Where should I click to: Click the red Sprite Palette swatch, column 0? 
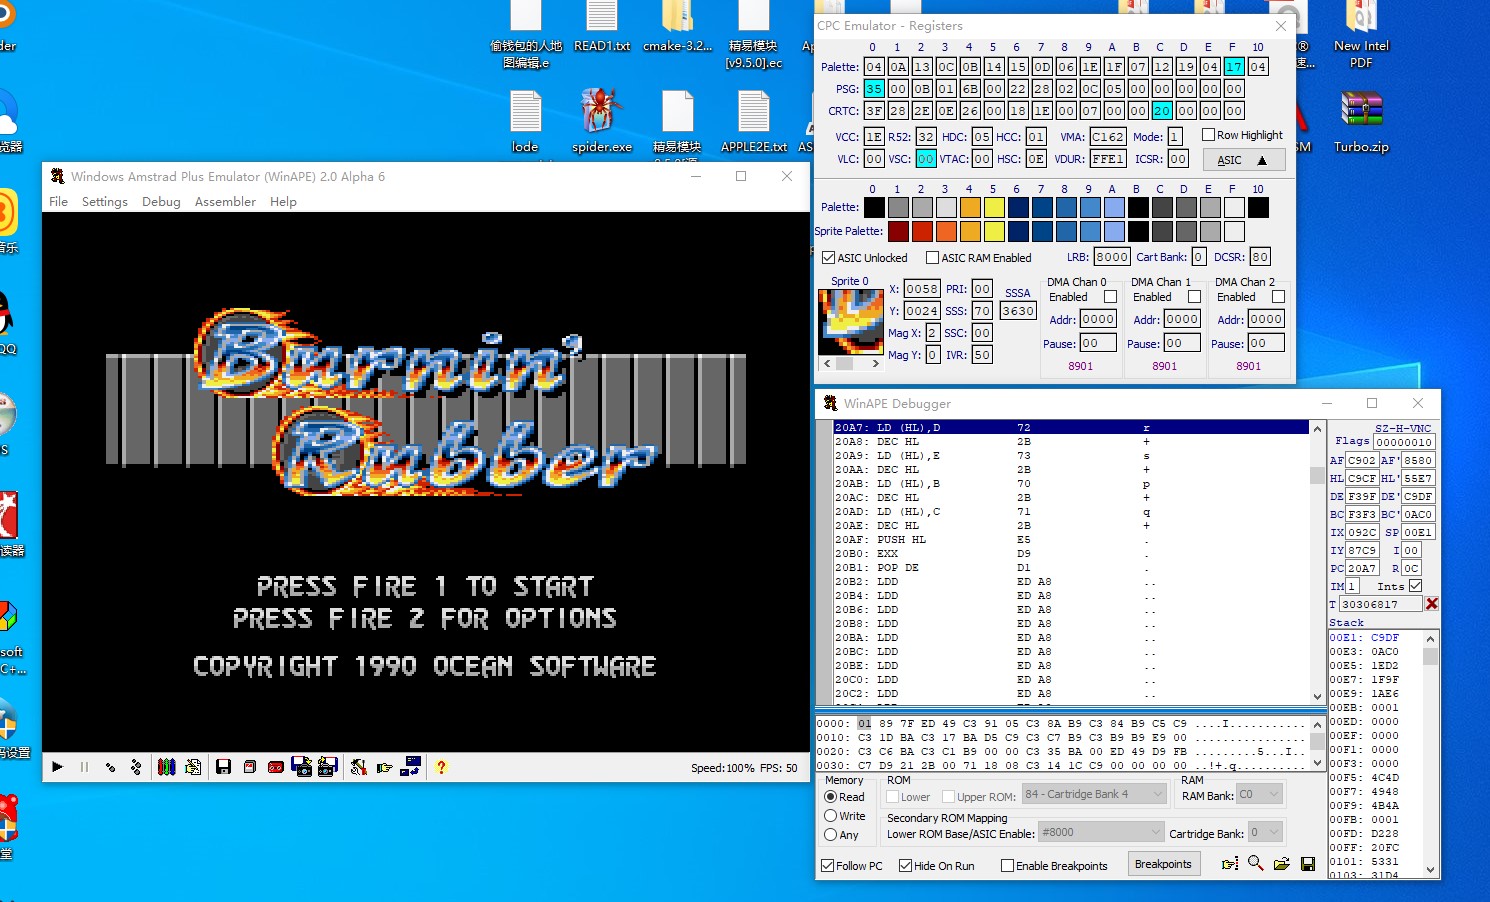pyautogui.click(x=898, y=231)
